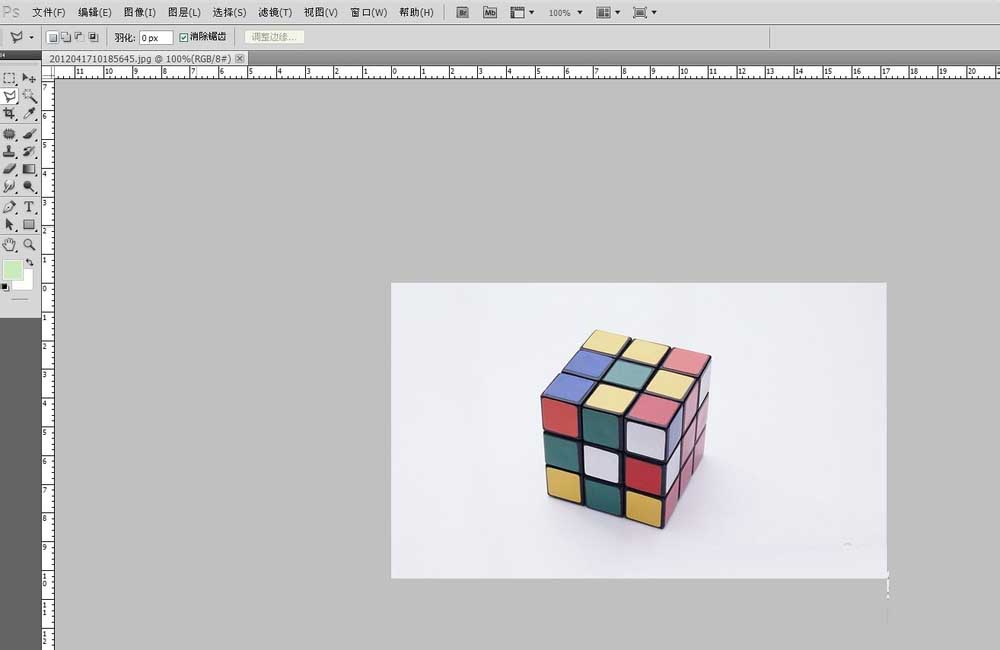Select the Eraser tool
The width and height of the screenshot is (1000, 650).
click(10, 169)
